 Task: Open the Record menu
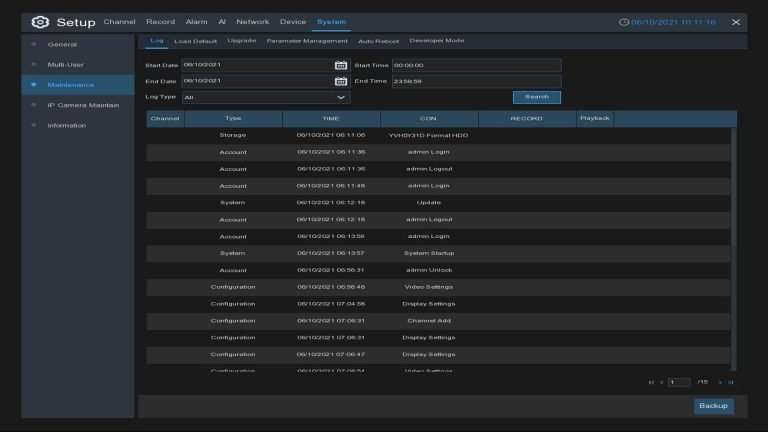tap(160, 22)
